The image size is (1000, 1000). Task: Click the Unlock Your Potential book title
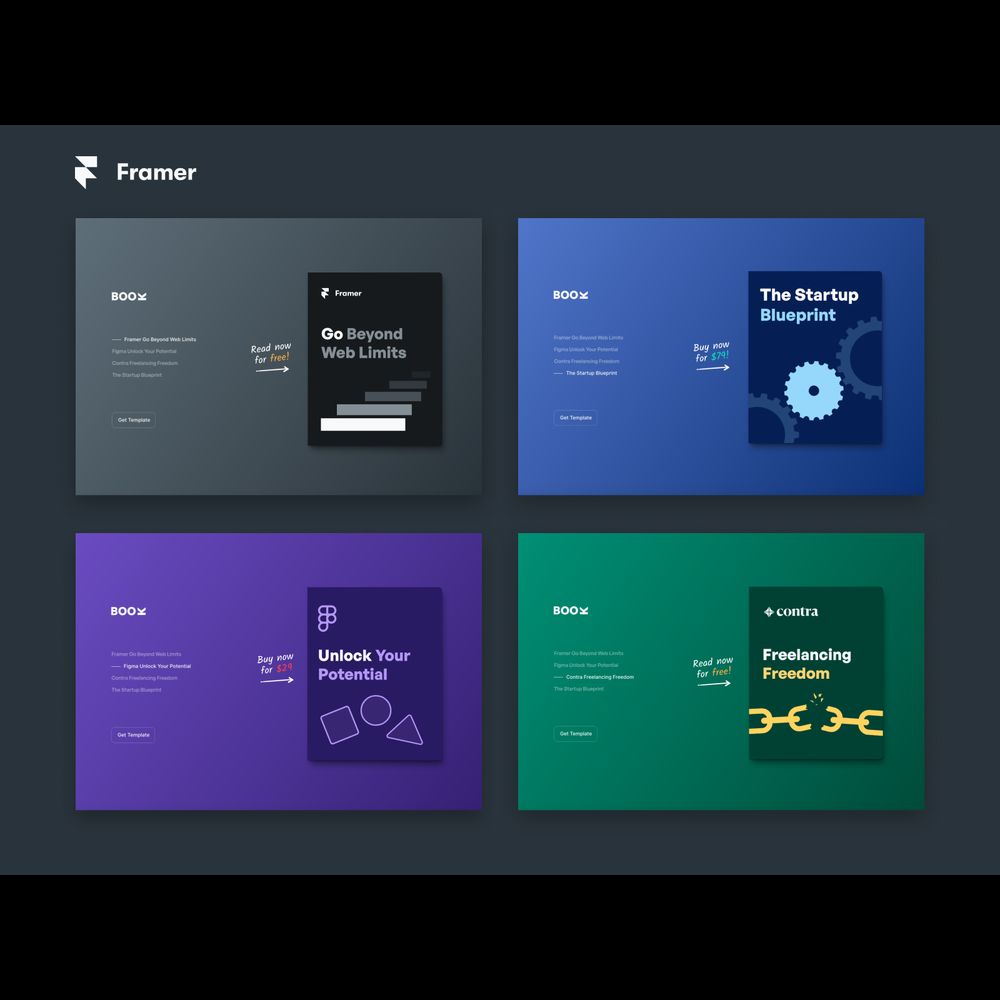click(364, 665)
